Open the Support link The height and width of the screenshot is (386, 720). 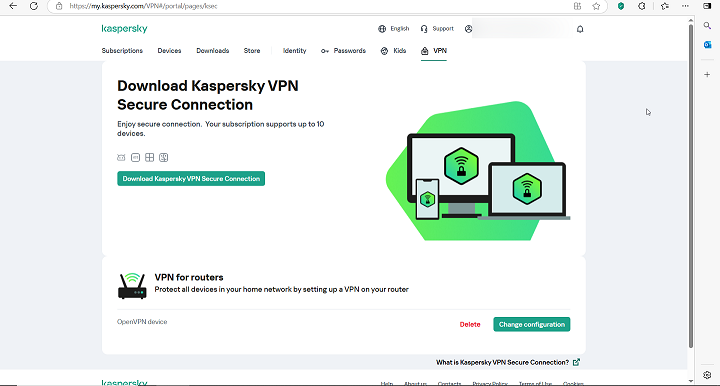[443, 28]
